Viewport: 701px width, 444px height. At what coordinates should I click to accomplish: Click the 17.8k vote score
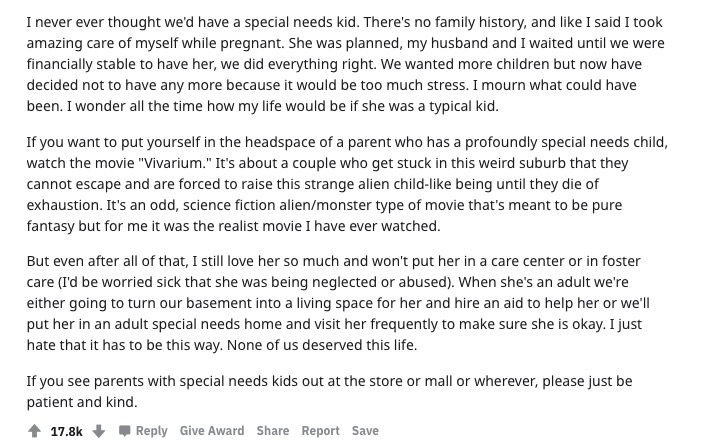(x=67, y=431)
